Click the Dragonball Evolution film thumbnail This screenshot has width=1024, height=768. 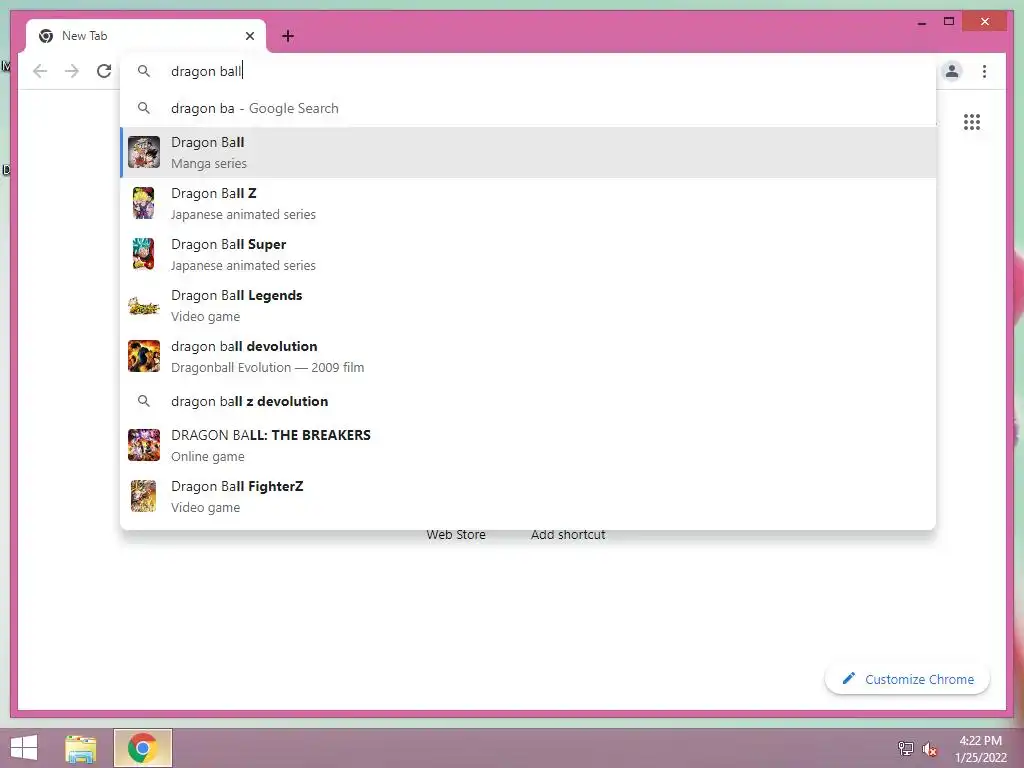[x=144, y=356]
